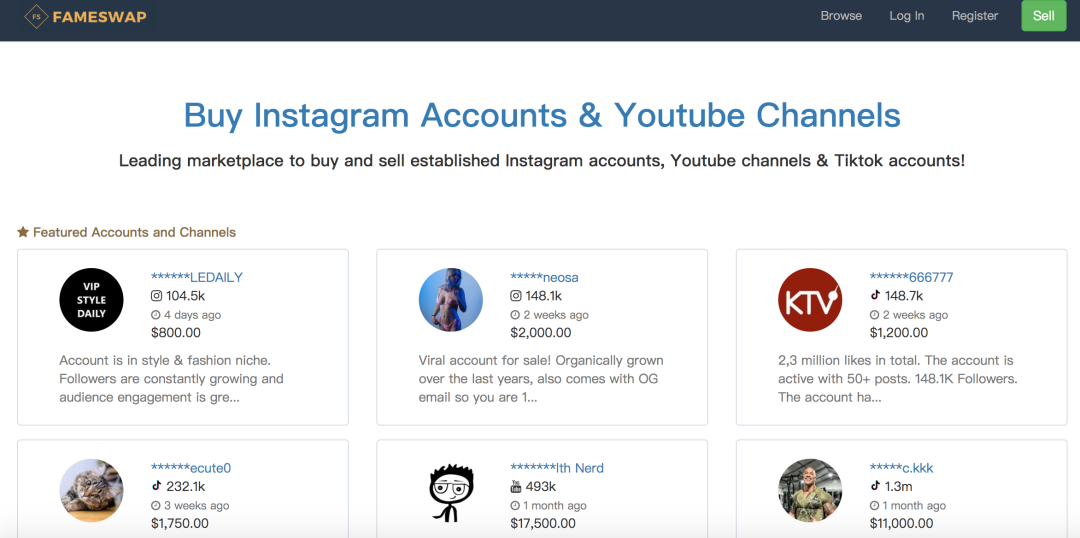Click the YouTube icon beside 493k
The height and width of the screenshot is (538, 1080).
tap(516, 486)
